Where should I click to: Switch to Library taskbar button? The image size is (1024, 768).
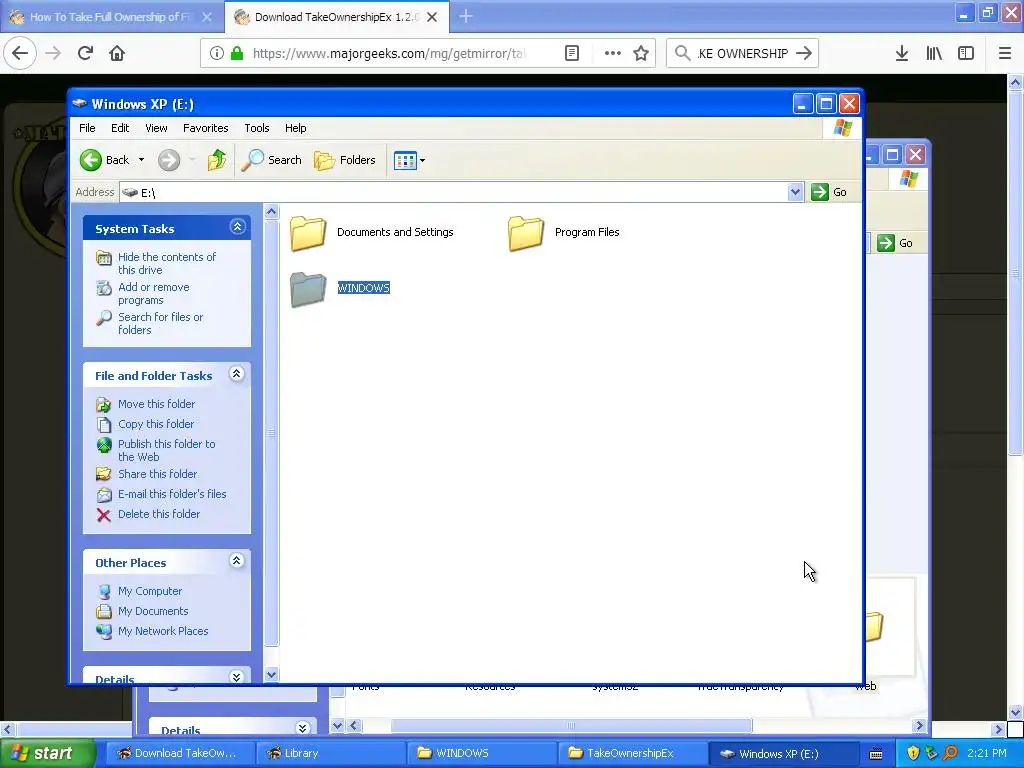(330, 753)
